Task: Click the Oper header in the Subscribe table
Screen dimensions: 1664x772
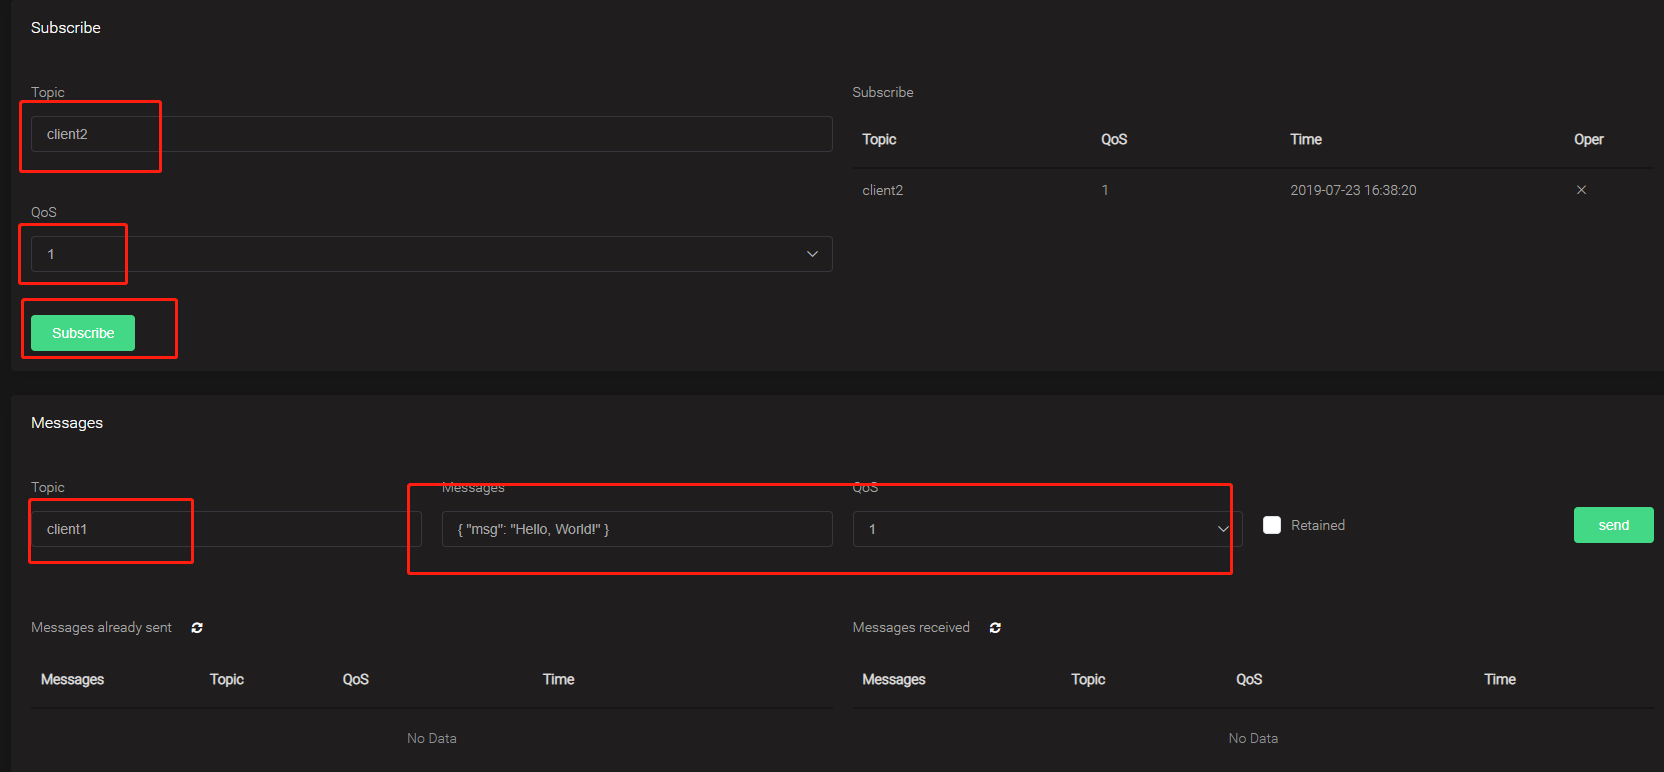Action: [1588, 139]
